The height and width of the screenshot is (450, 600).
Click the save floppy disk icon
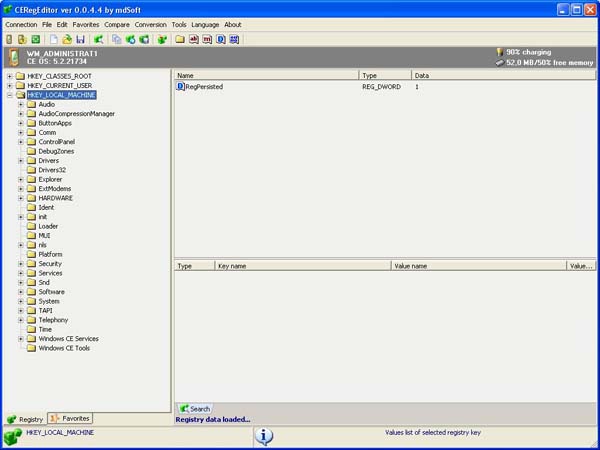pos(79,39)
